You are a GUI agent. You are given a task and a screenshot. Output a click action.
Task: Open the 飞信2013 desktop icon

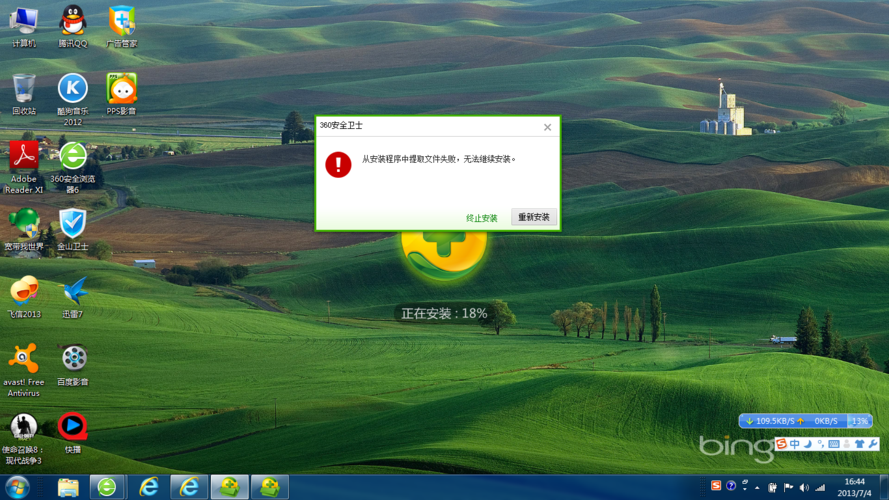tap(24, 297)
